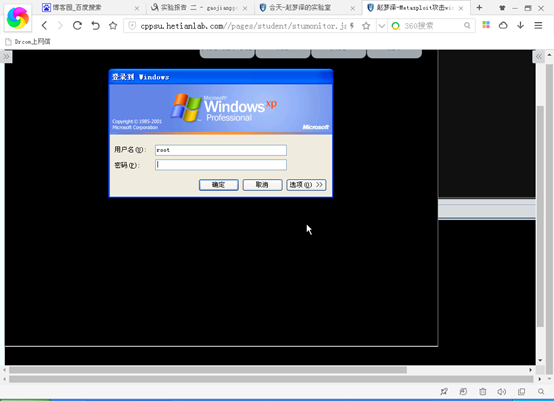This screenshot has height=401, width=554.
Task: Collapse the right panel with double-arrow
Action: (x=539, y=57)
